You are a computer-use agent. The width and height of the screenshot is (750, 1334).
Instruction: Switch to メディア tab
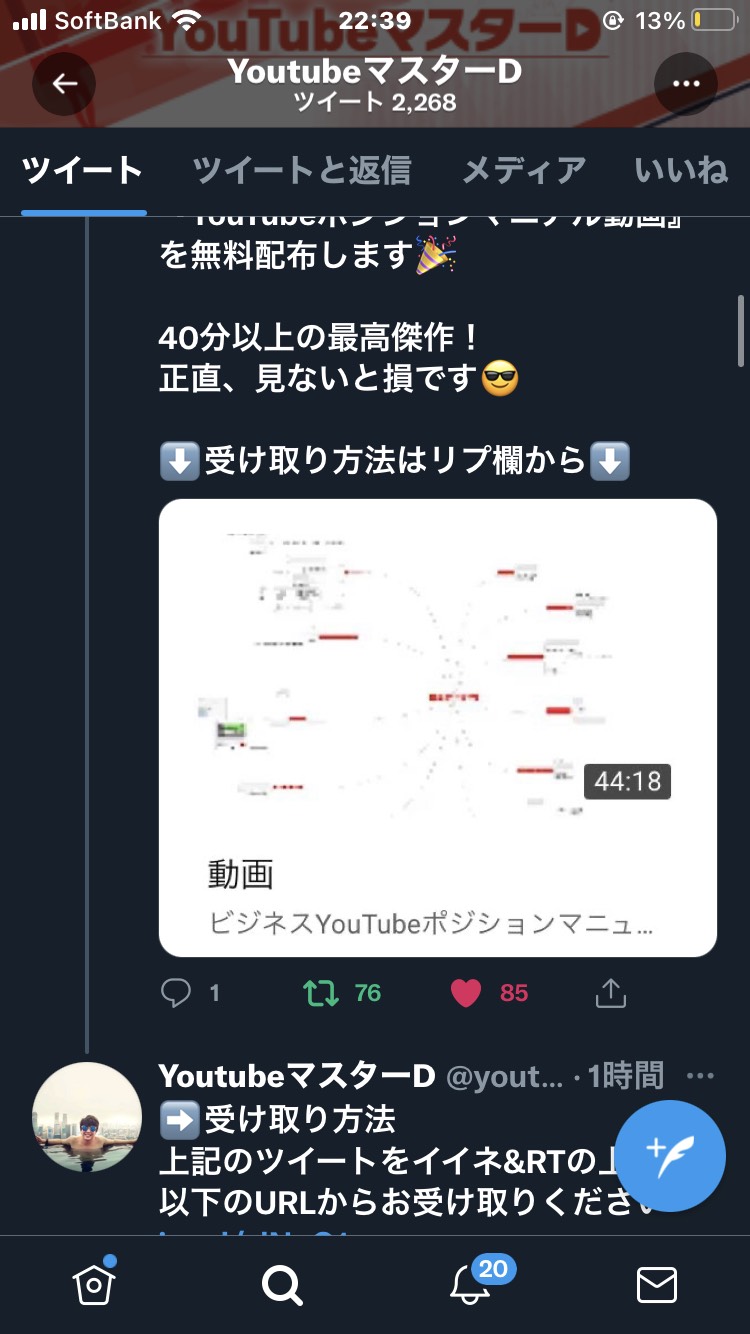[524, 170]
